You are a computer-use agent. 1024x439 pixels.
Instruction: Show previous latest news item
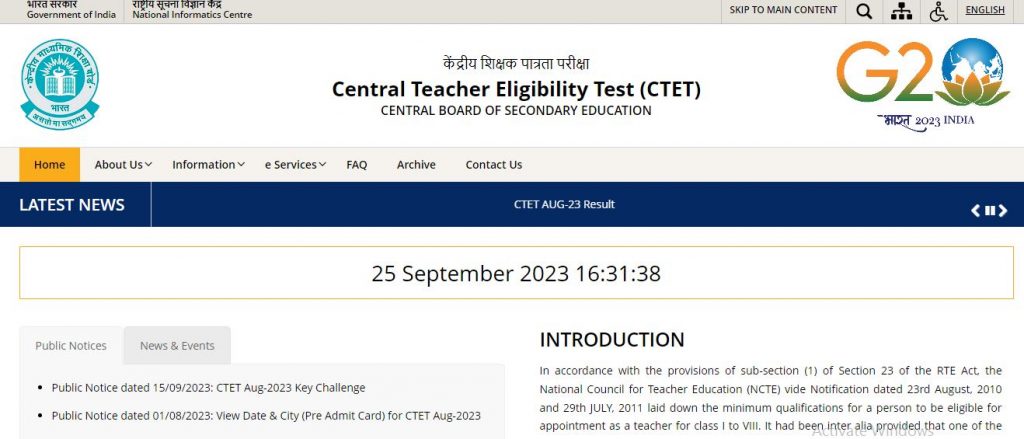coord(976,210)
